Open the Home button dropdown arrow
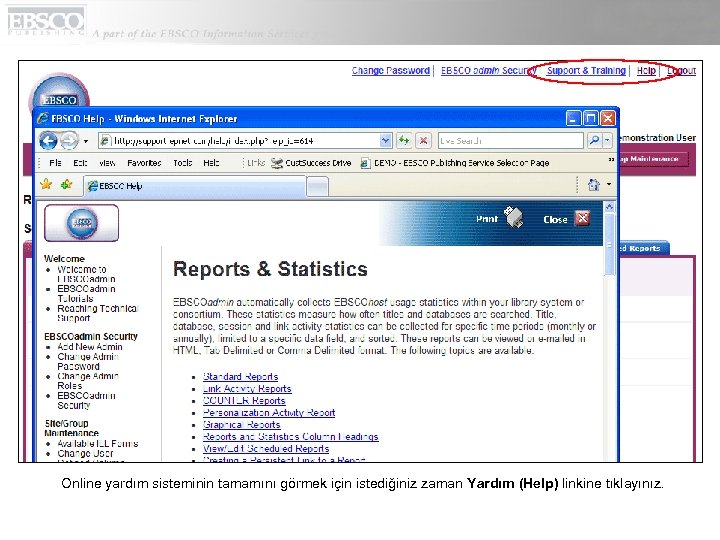The width and height of the screenshot is (720, 540). click(x=609, y=184)
